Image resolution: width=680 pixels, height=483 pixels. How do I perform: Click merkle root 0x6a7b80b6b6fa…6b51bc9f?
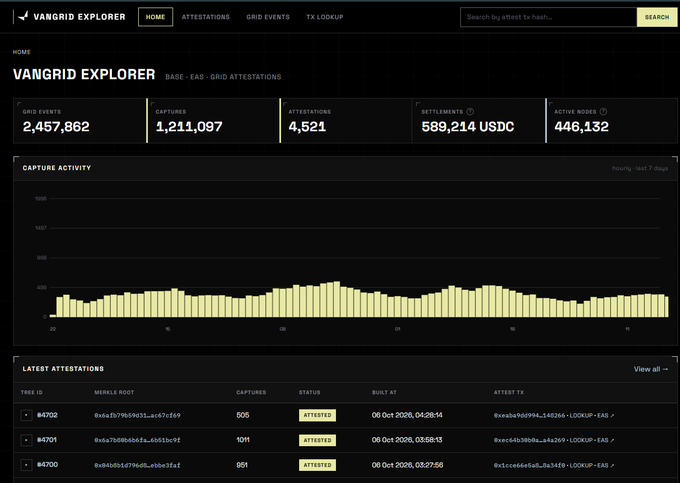[x=137, y=440]
